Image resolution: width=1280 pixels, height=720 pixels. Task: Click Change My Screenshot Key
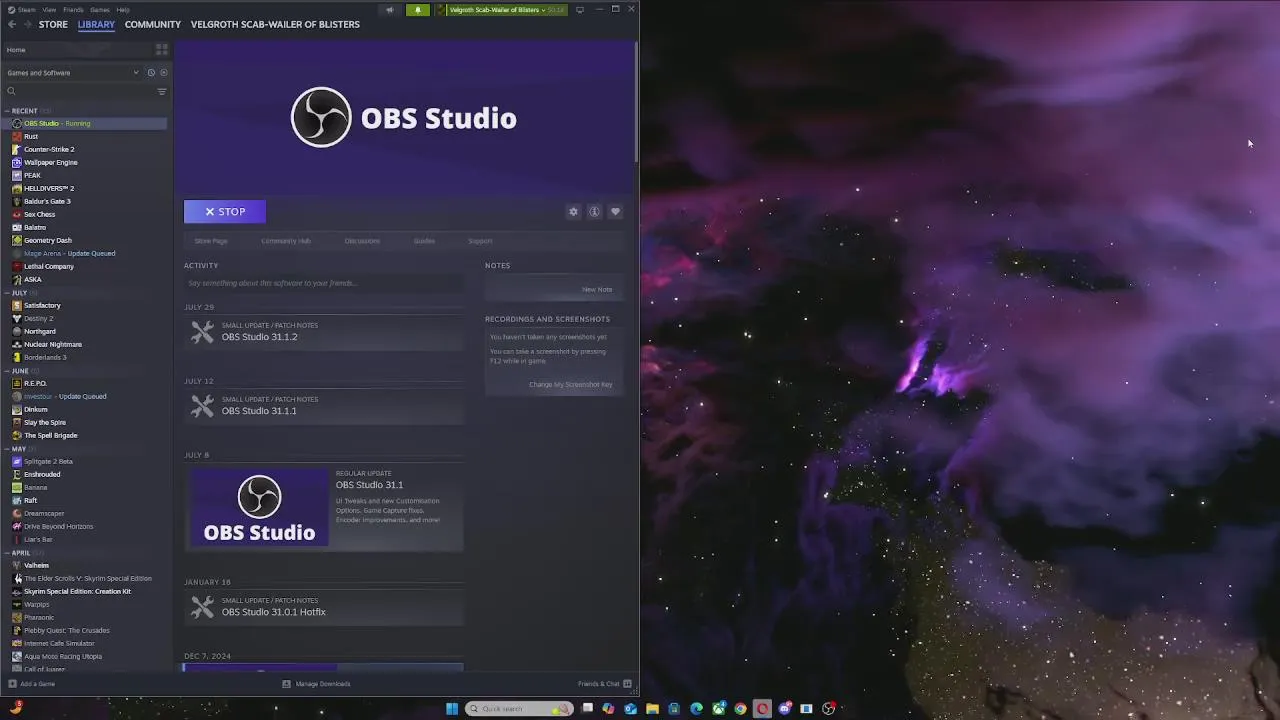coord(571,385)
